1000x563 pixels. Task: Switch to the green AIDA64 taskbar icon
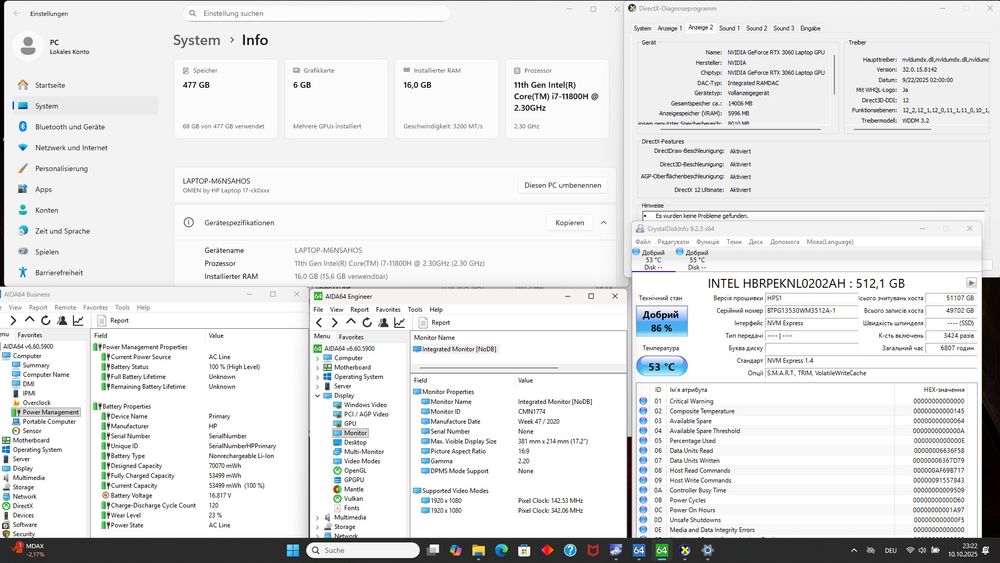662,550
